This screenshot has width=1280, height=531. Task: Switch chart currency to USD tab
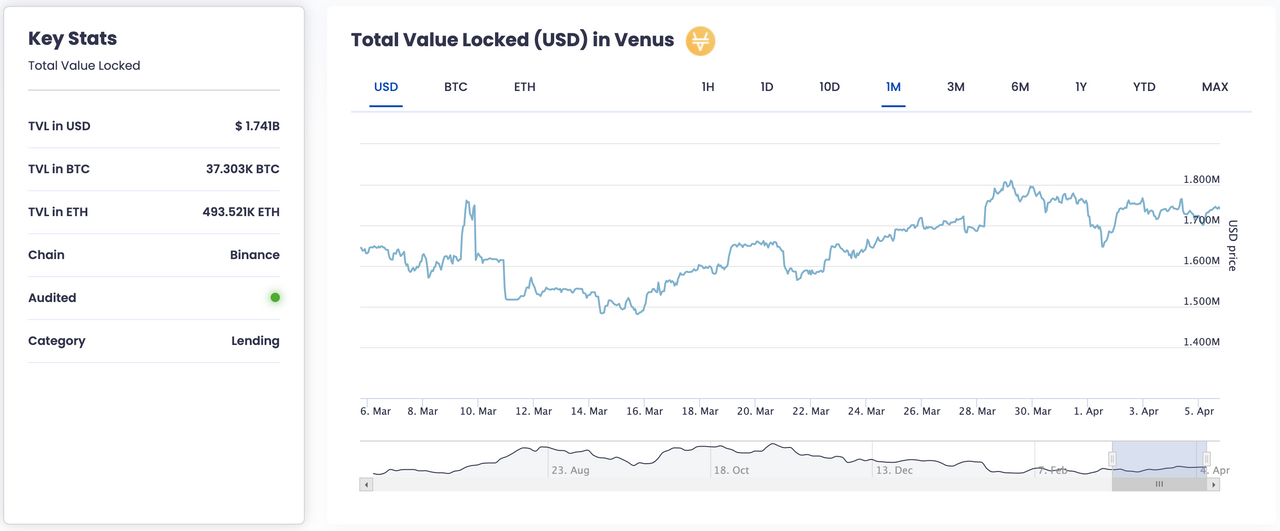(386, 87)
